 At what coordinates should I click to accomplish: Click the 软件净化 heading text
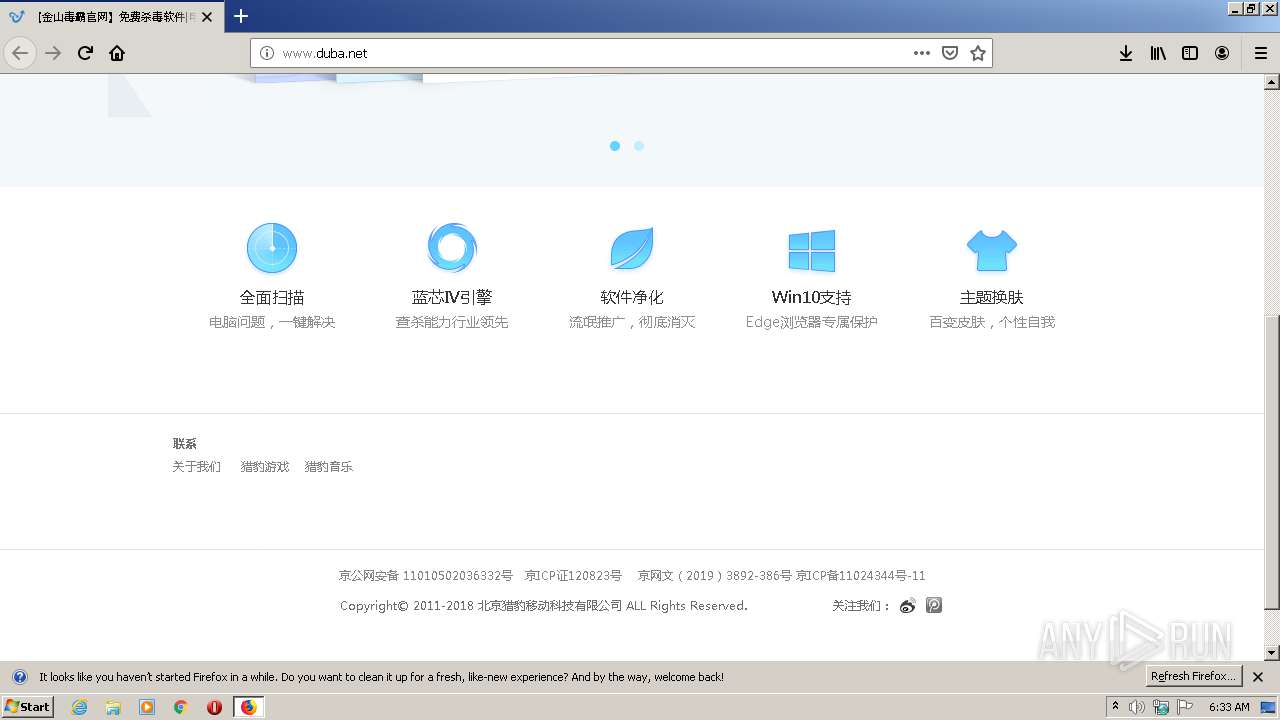[x=632, y=297]
